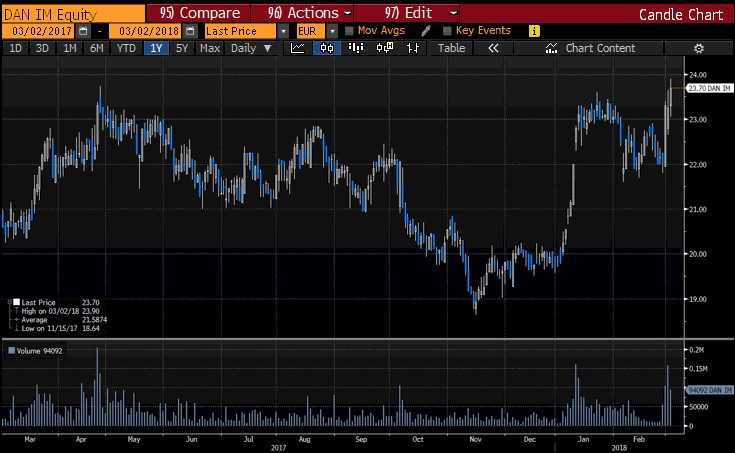Expand the Edit menu arrow
Viewport: 735px width, 453px height.
tap(453, 13)
